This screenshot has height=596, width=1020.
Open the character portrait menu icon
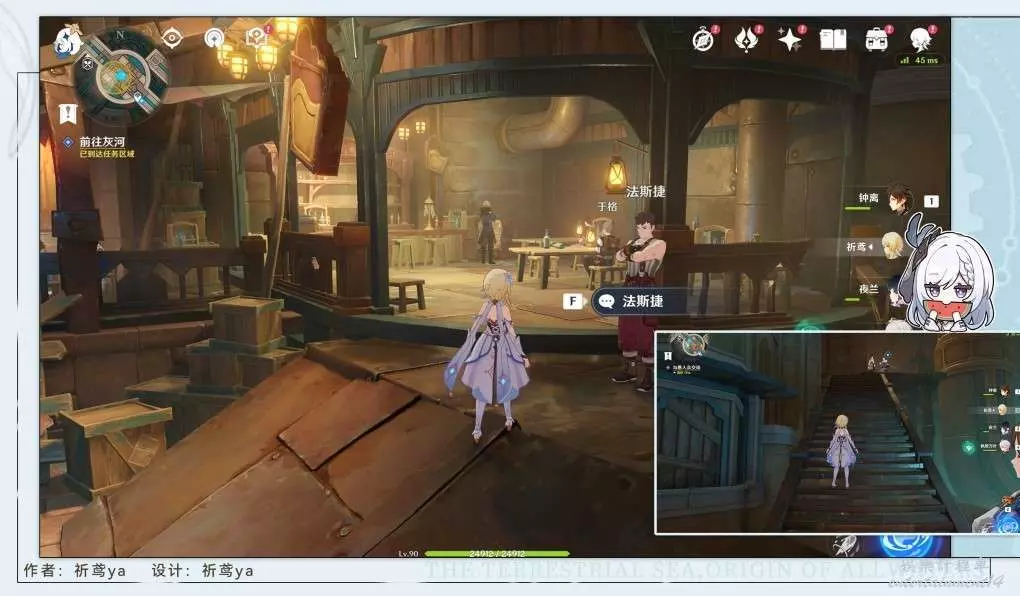[x=920, y=40]
